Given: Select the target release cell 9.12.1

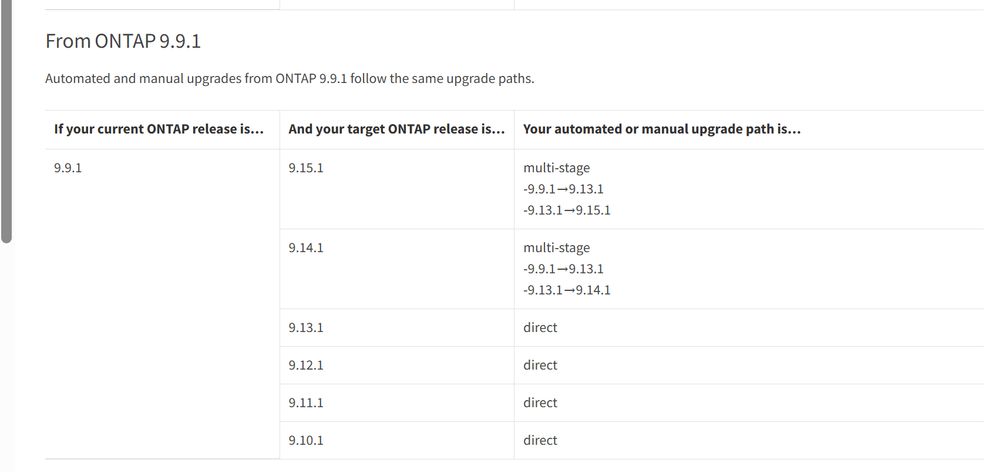Looking at the screenshot, I should pos(306,365).
